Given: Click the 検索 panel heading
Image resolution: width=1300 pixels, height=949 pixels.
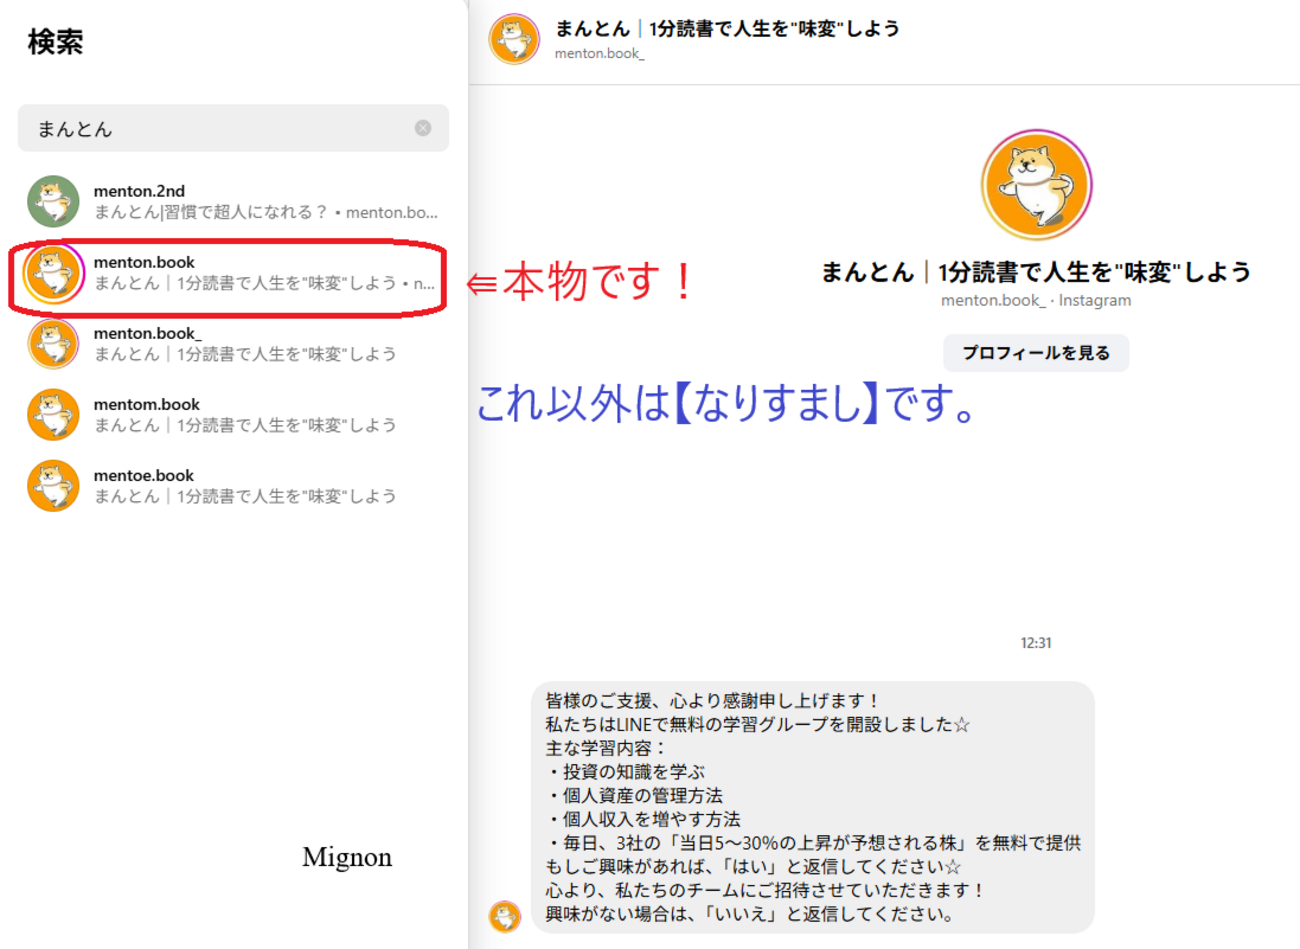Looking at the screenshot, I should [x=55, y=42].
